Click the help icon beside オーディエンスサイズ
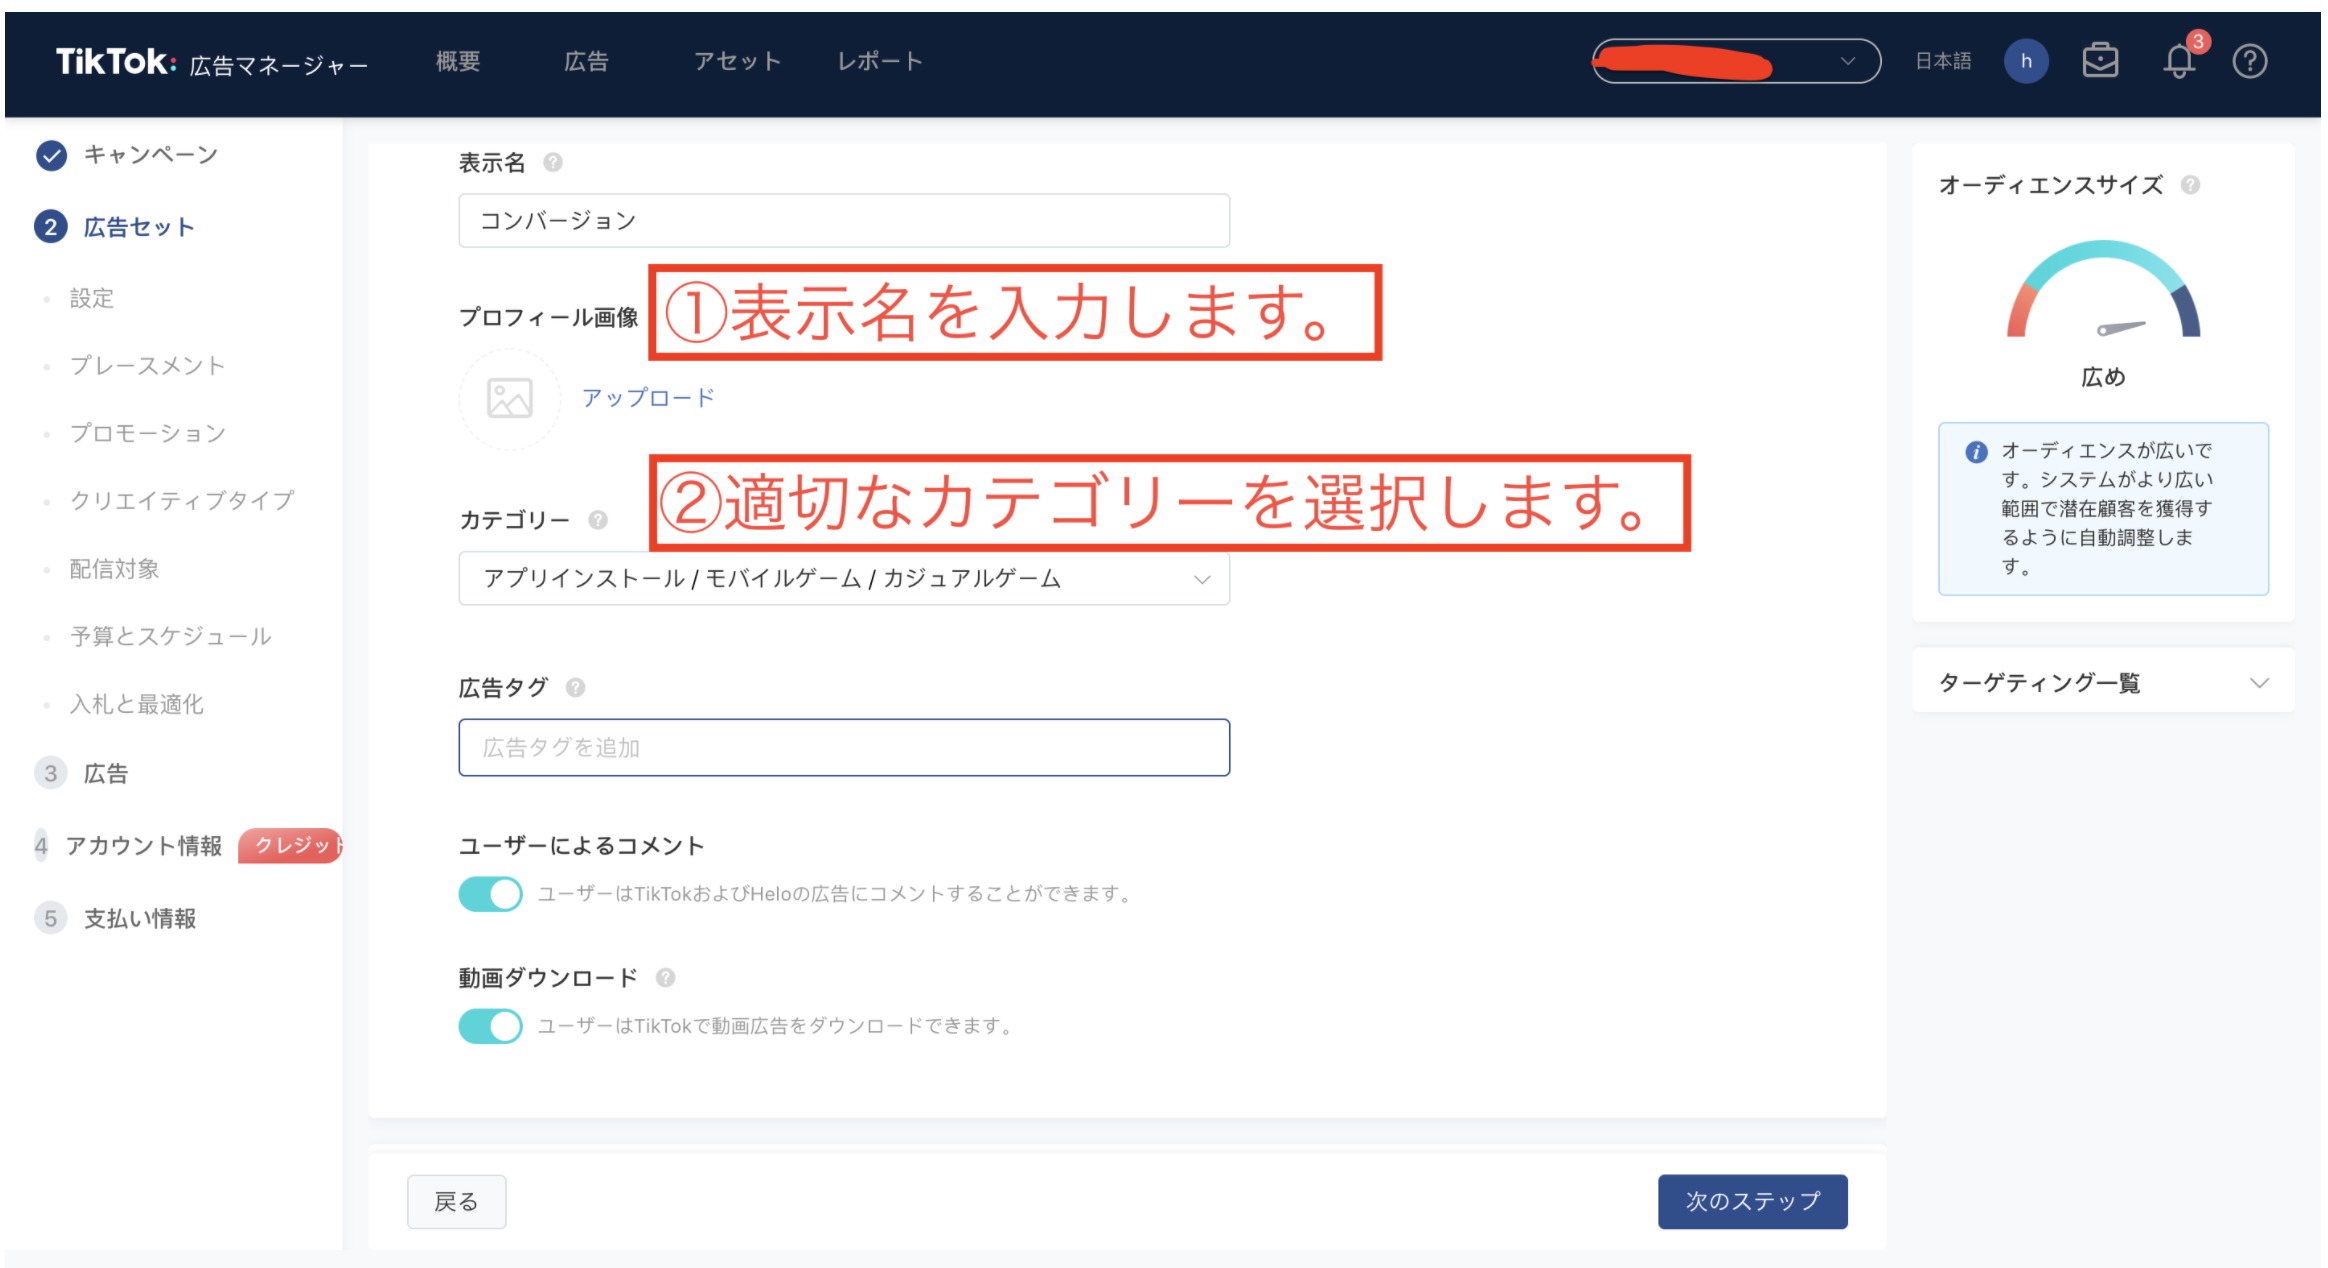Viewport: 2328px width, 1268px height. coord(2191,185)
